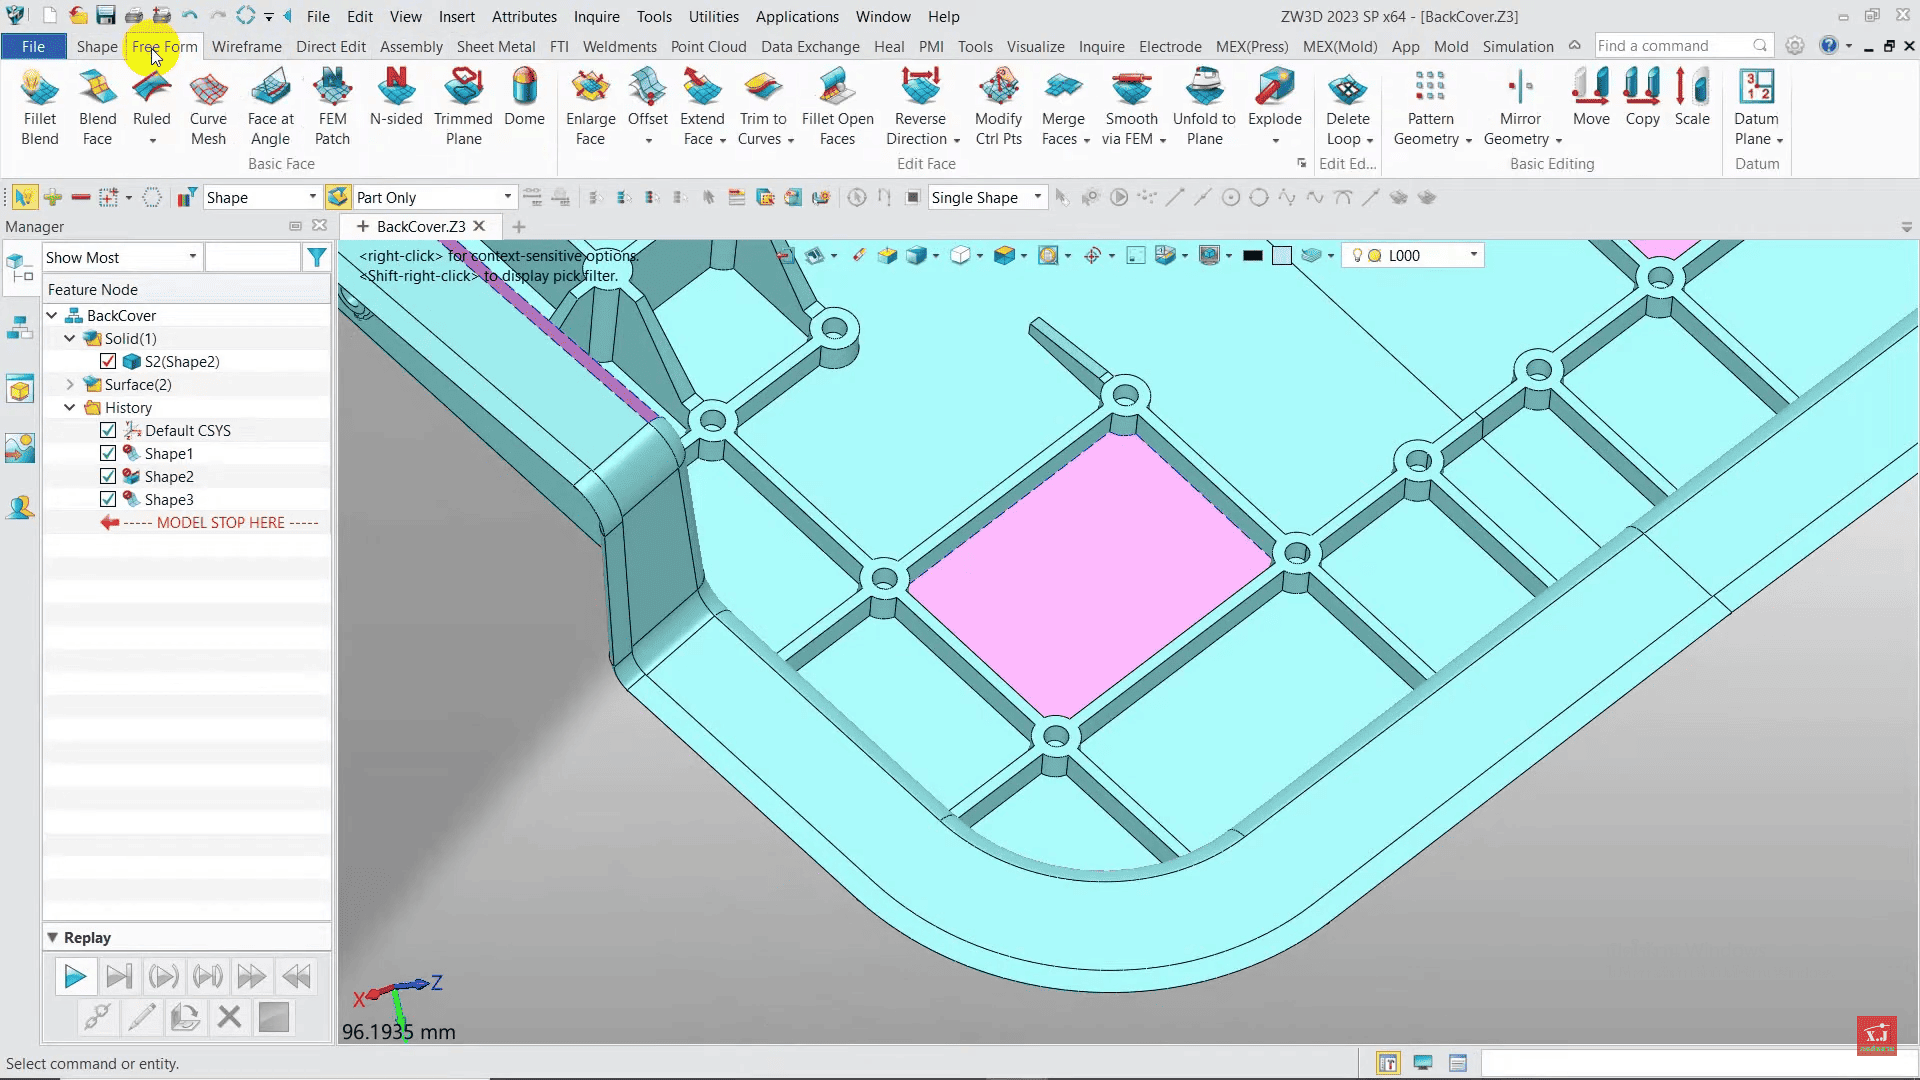Image resolution: width=1920 pixels, height=1080 pixels.
Task: Uncheck the S2(Shape2) solid checkbox
Action: click(108, 361)
